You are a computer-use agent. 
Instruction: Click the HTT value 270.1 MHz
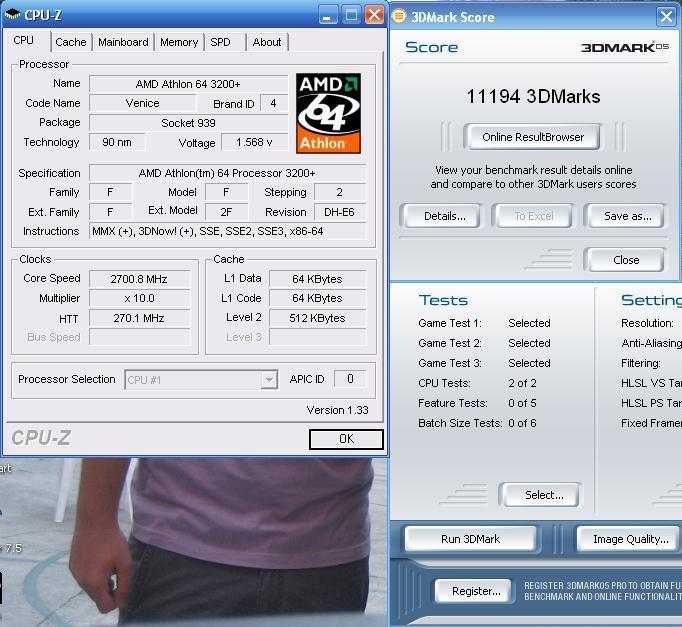tap(139, 318)
